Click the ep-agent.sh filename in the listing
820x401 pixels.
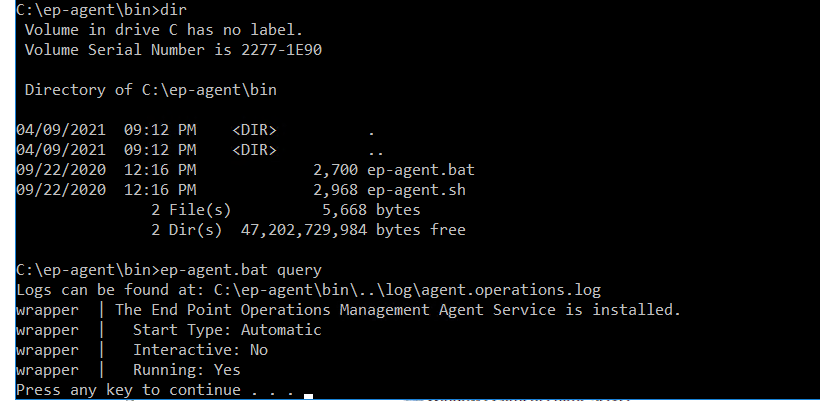click(x=416, y=190)
